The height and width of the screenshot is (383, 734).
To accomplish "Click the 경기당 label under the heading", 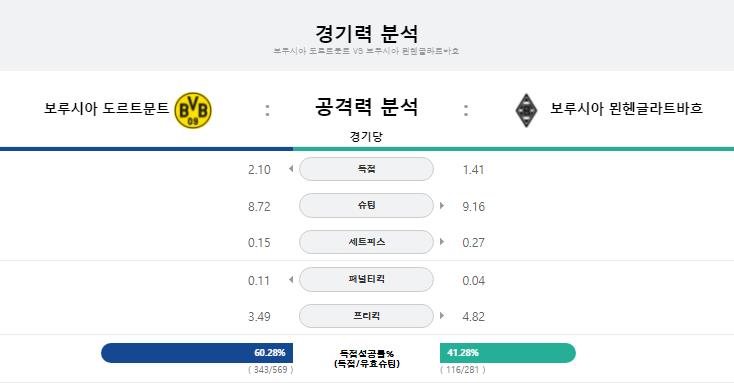I will pos(366,137).
